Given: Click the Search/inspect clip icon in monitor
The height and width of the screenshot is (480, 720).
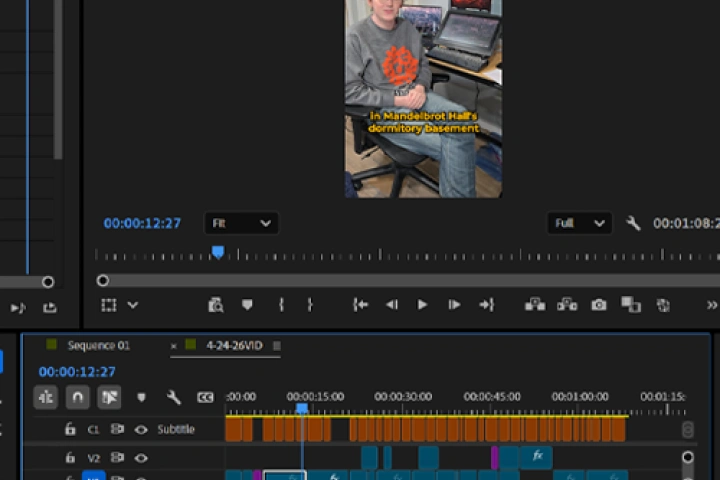Looking at the screenshot, I should click(215, 305).
